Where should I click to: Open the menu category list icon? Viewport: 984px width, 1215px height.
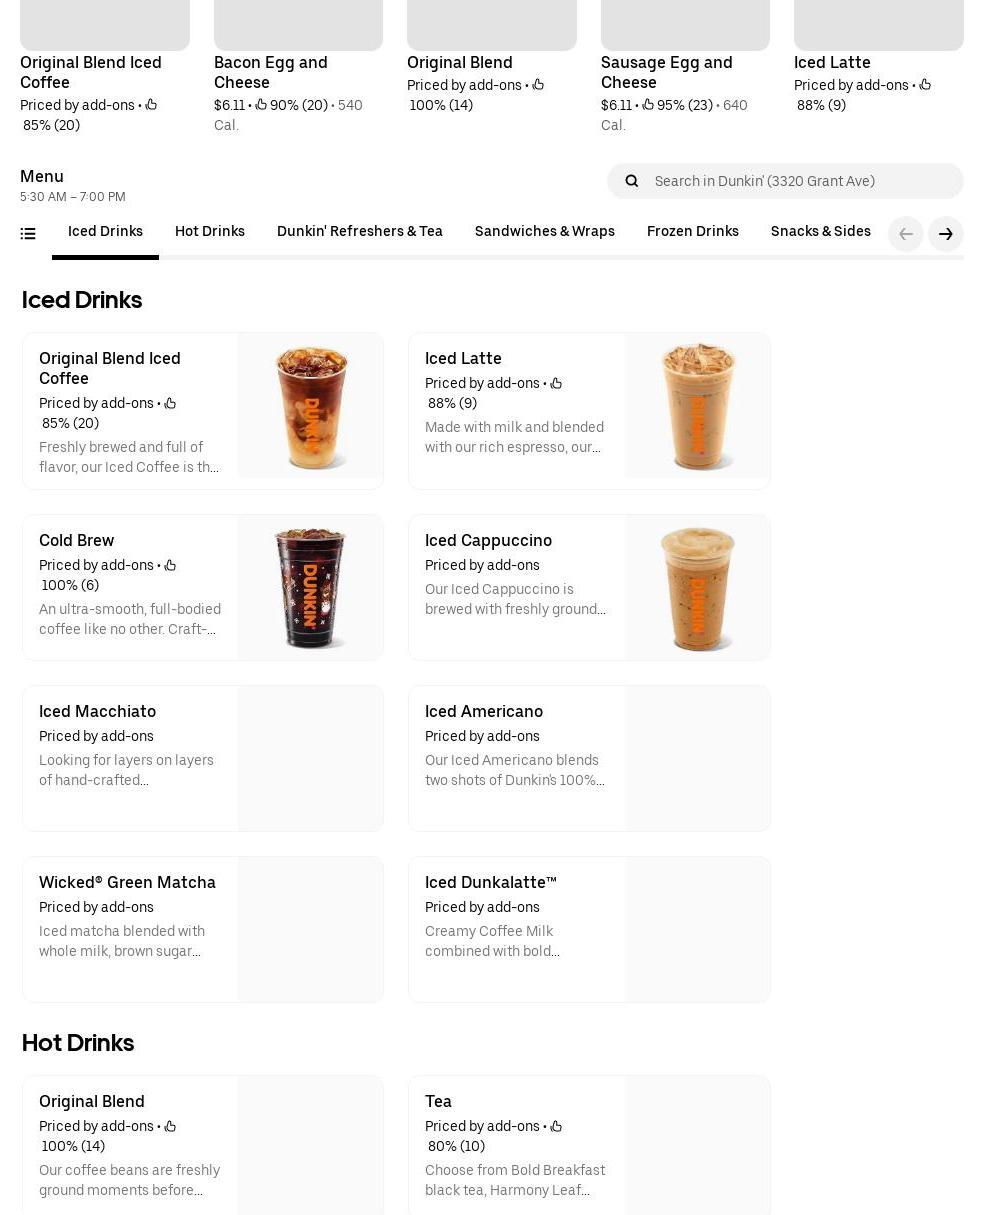click(x=28, y=234)
